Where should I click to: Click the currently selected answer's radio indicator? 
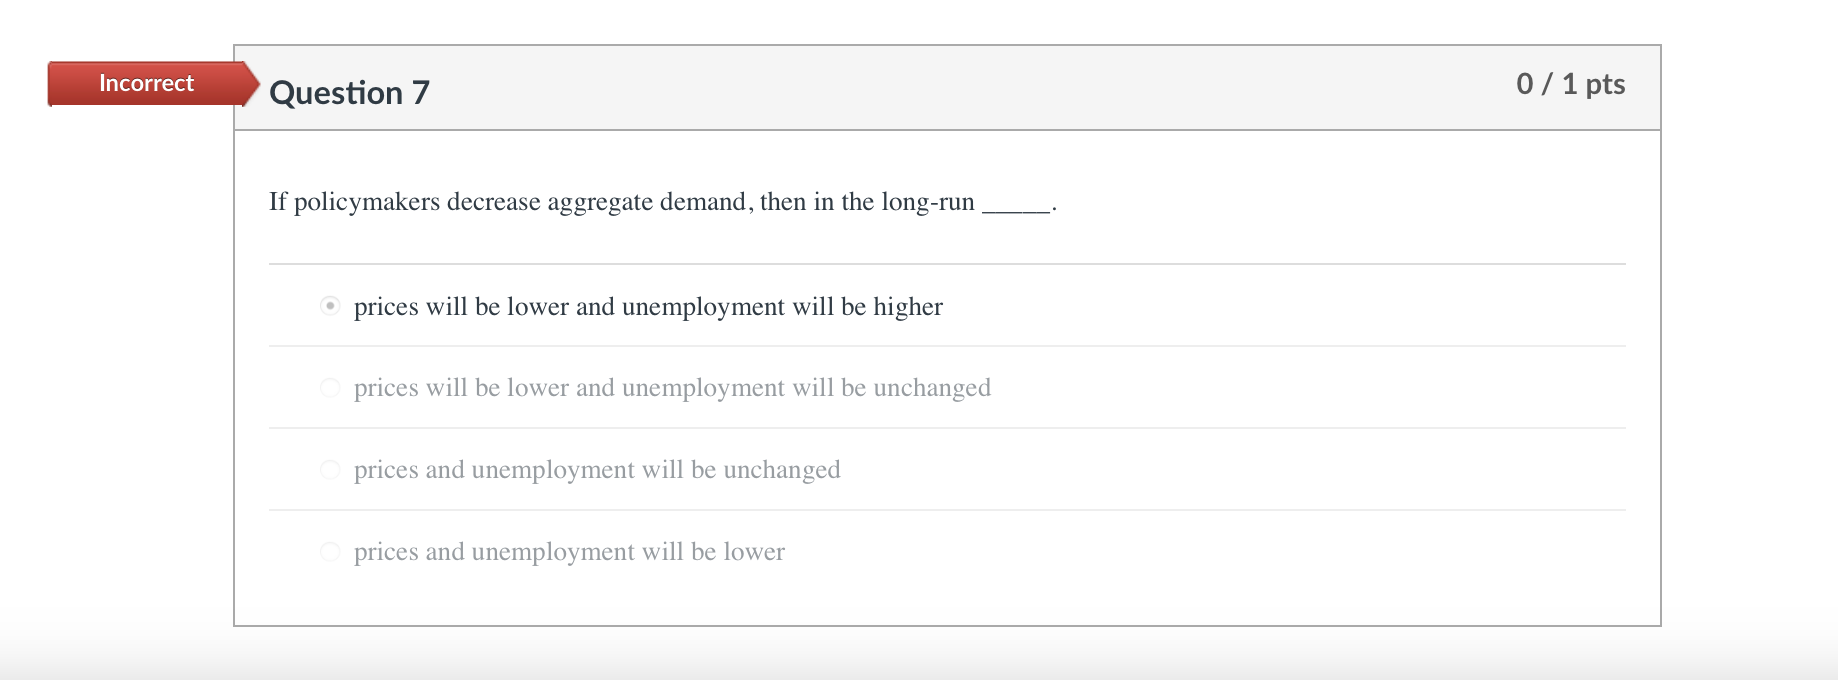pos(330,306)
